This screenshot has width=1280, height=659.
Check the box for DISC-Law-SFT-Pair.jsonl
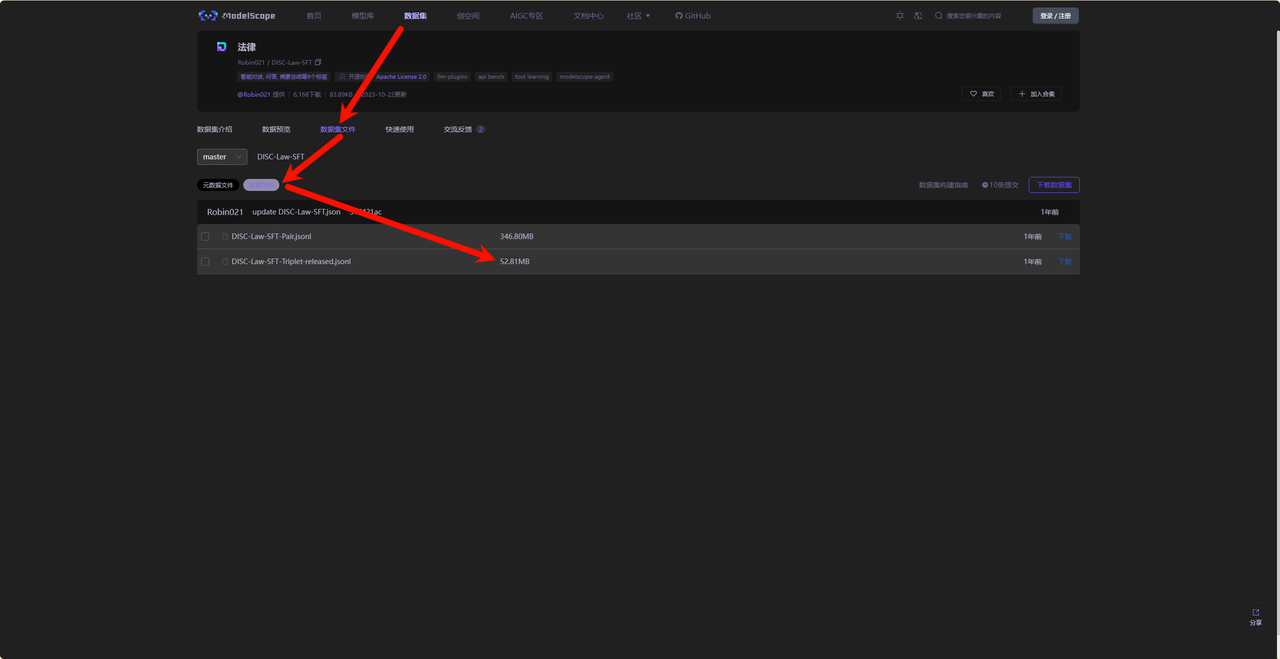click(x=205, y=237)
